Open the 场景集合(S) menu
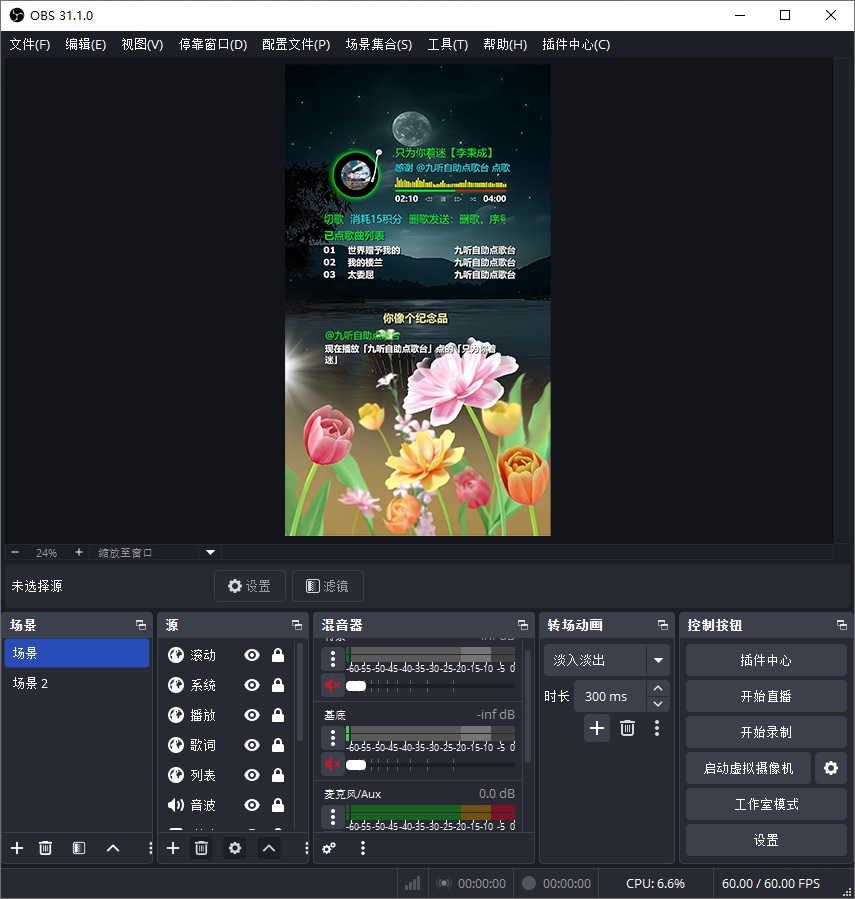 [x=378, y=44]
